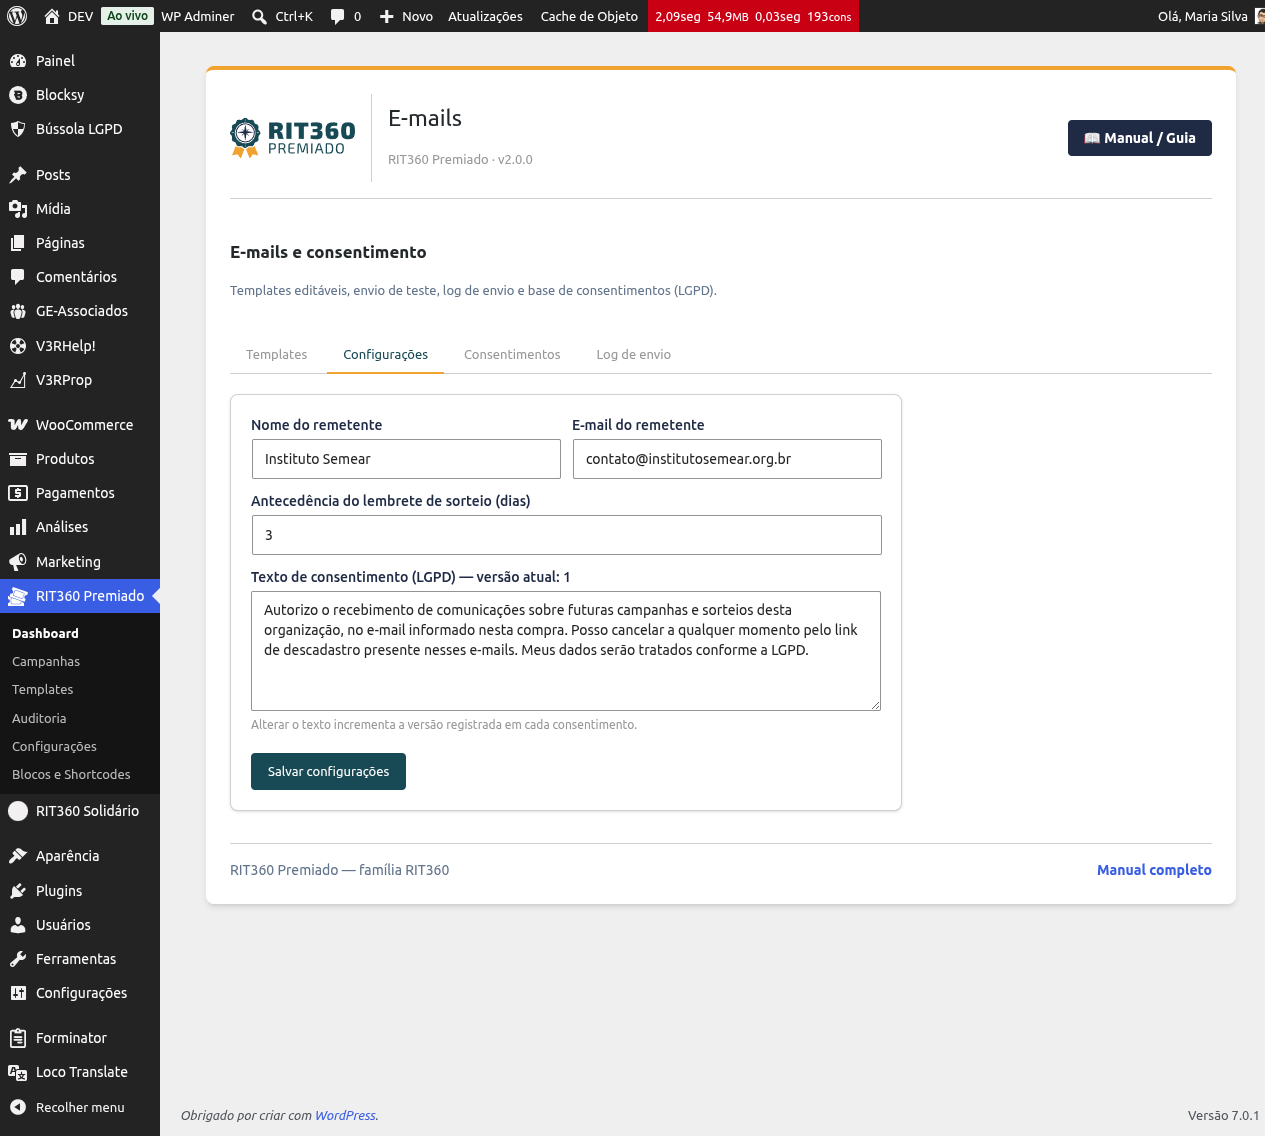Click the GE-Associados group icon
The height and width of the screenshot is (1136, 1265).
(x=18, y=311)
